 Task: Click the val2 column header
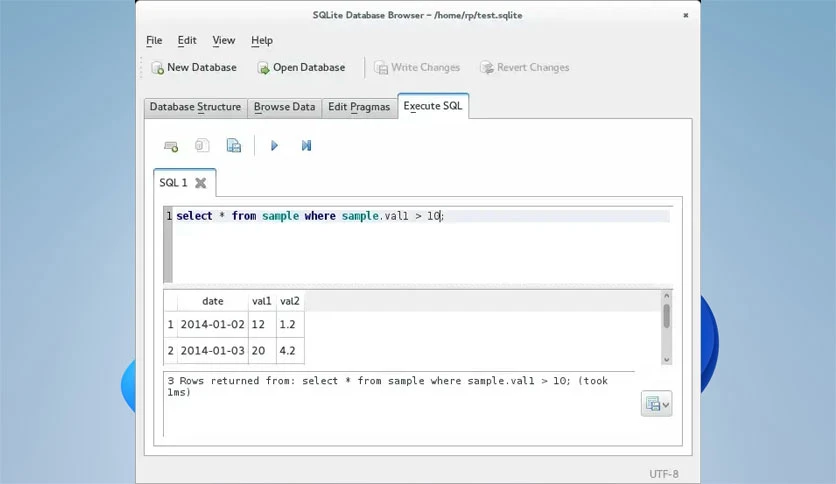pyautogui.click(x=290, y=301)
